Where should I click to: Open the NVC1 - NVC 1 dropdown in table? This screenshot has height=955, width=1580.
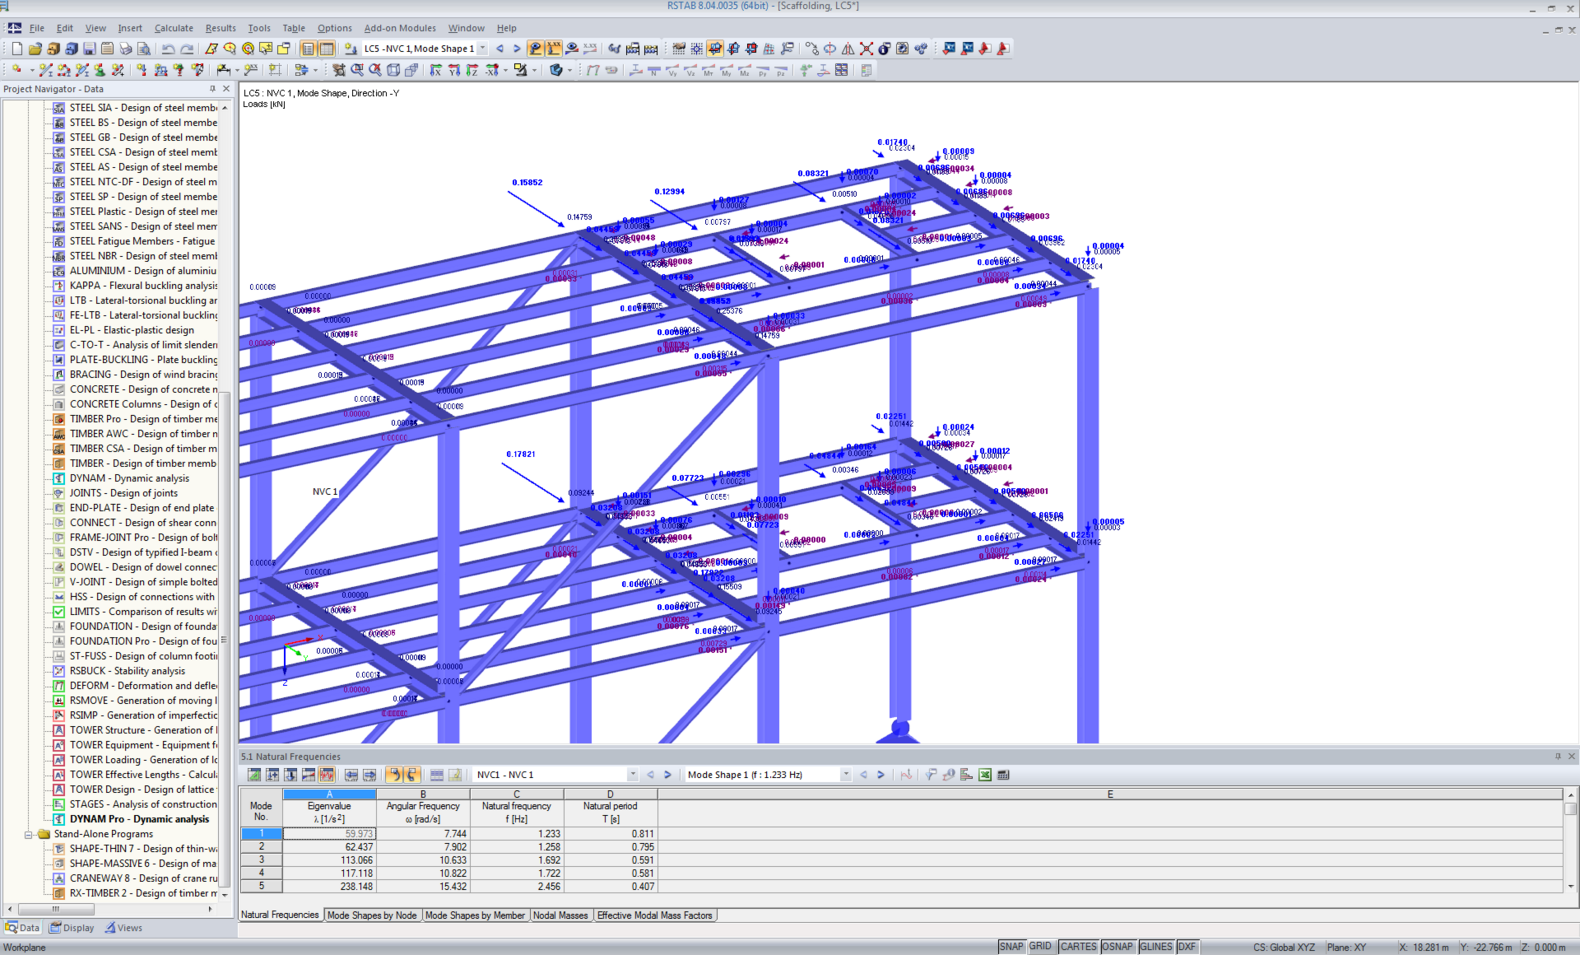pos(632,775)
